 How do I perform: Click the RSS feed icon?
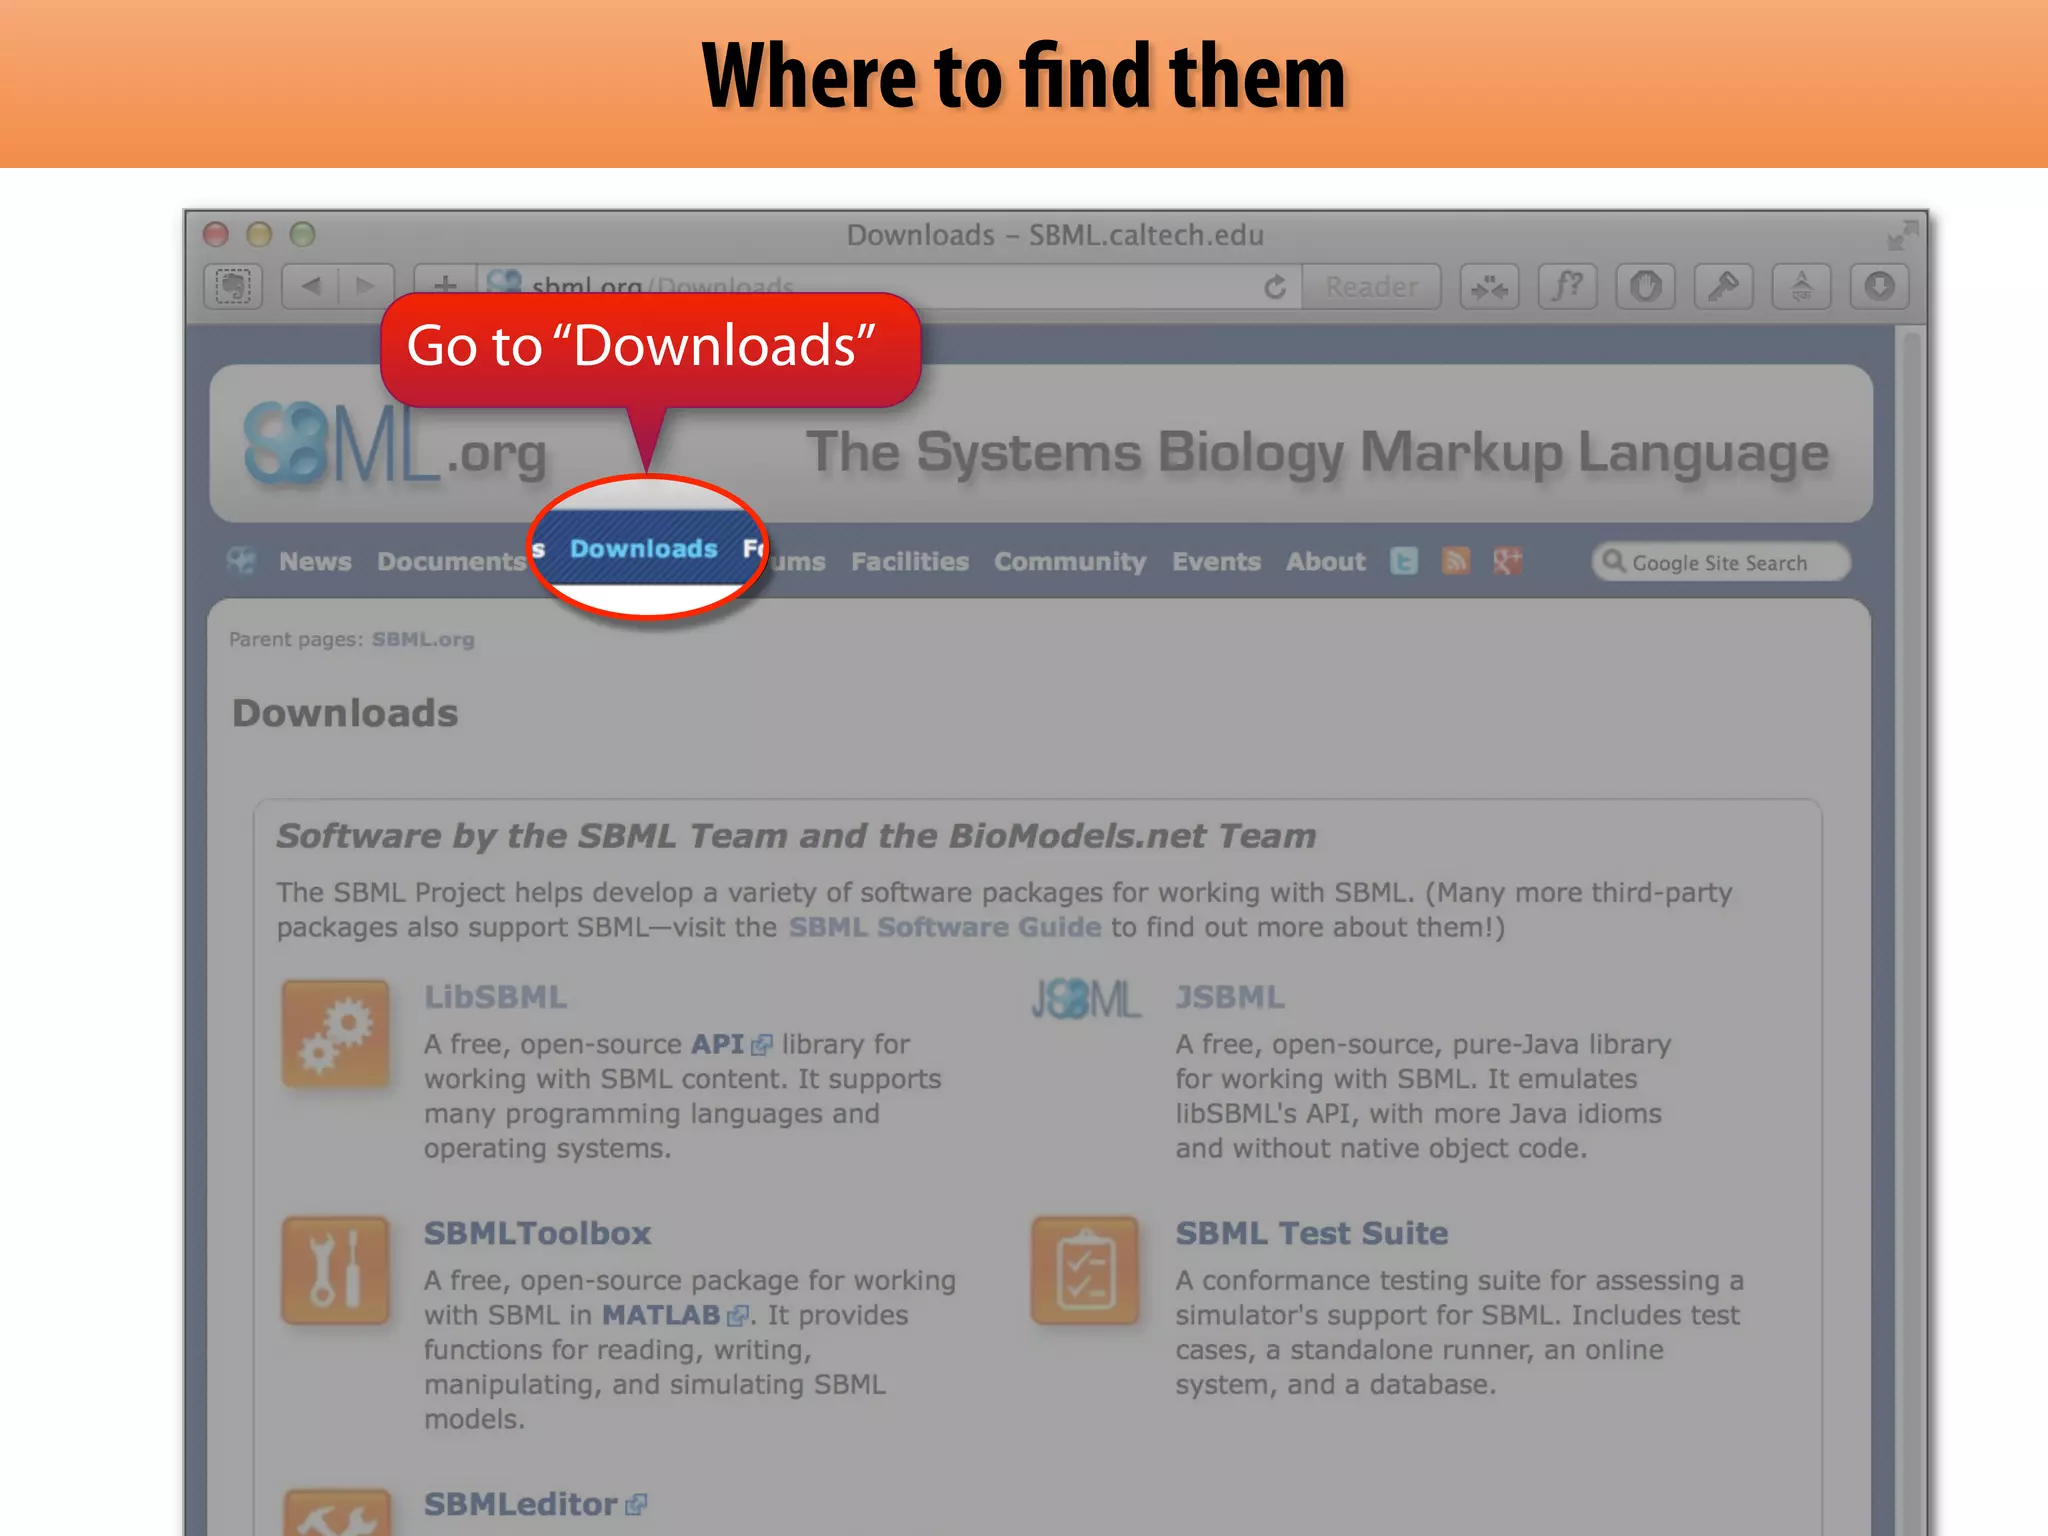tap(1456, 562)
